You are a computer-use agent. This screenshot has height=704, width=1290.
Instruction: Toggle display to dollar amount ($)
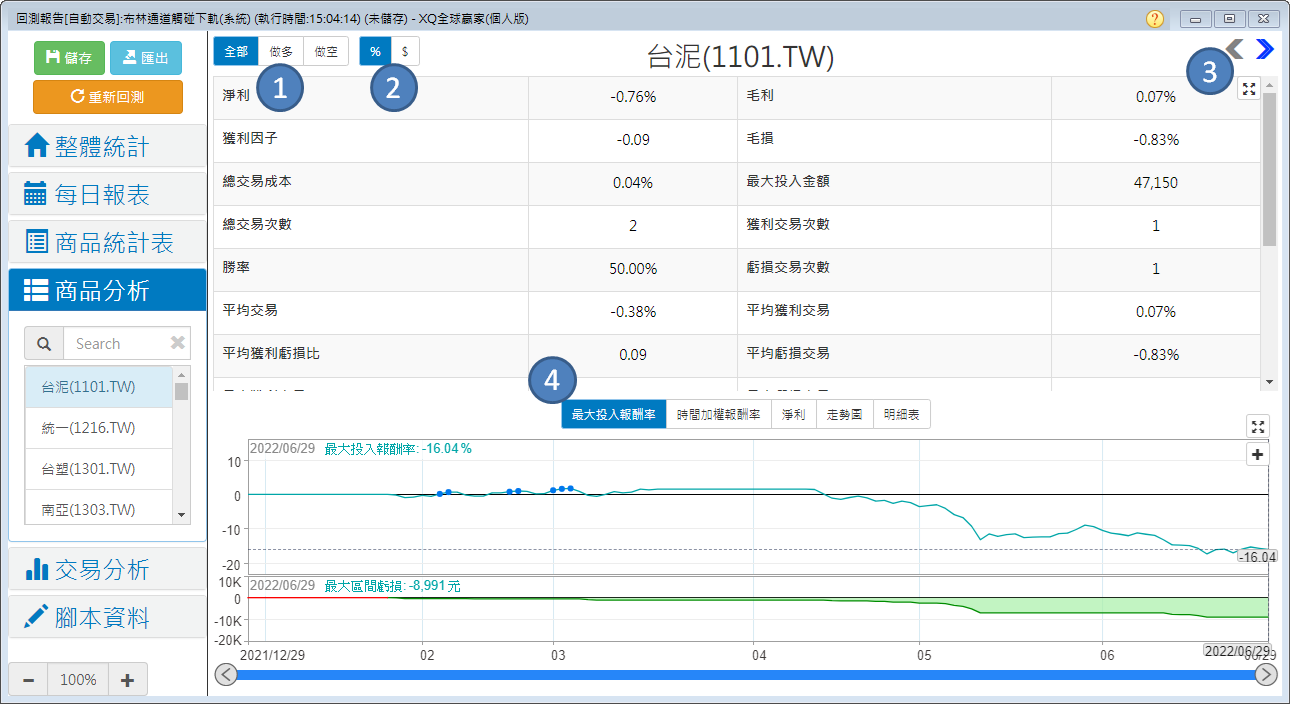coord(405,51)
